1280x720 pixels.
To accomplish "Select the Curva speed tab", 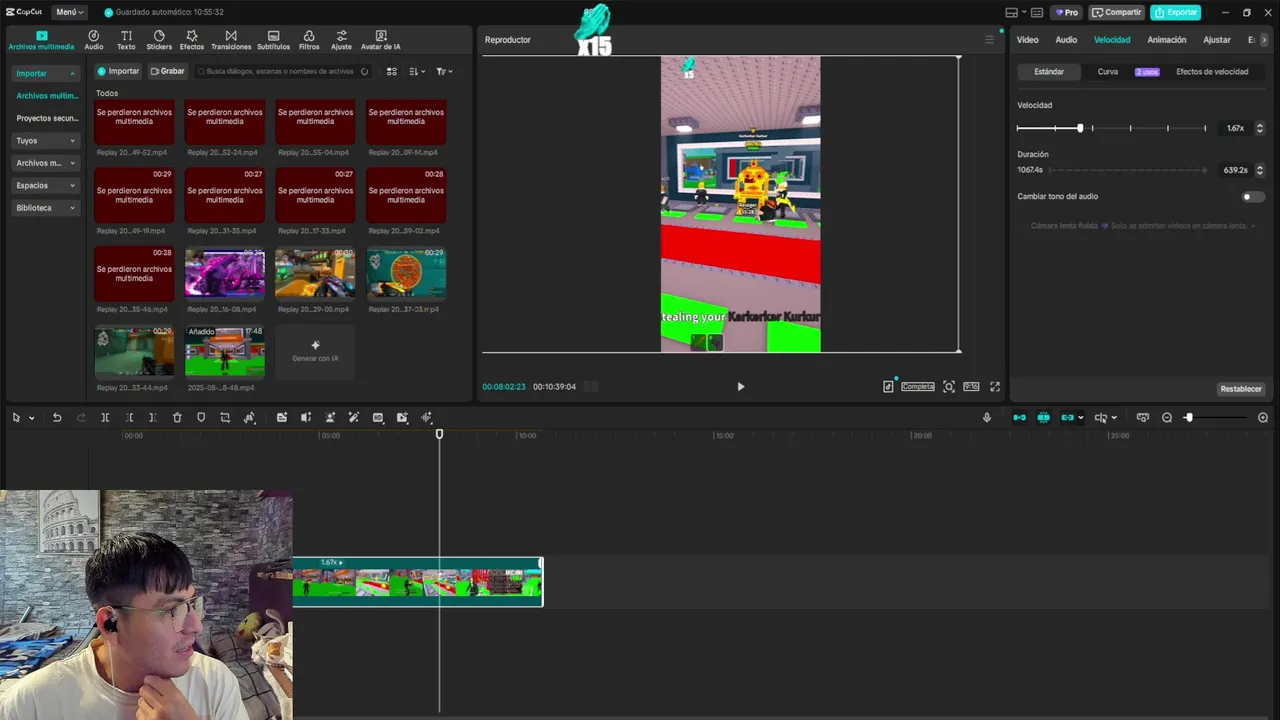I will point(1107,72).
